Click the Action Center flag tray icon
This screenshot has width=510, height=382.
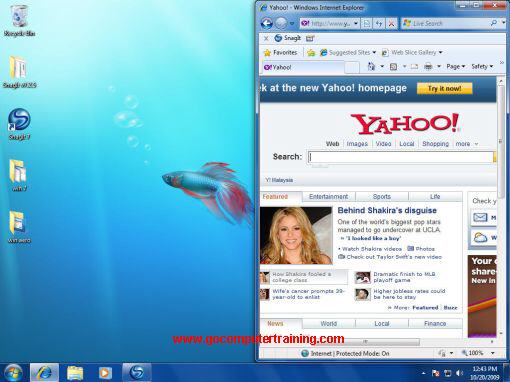(435, 373)
